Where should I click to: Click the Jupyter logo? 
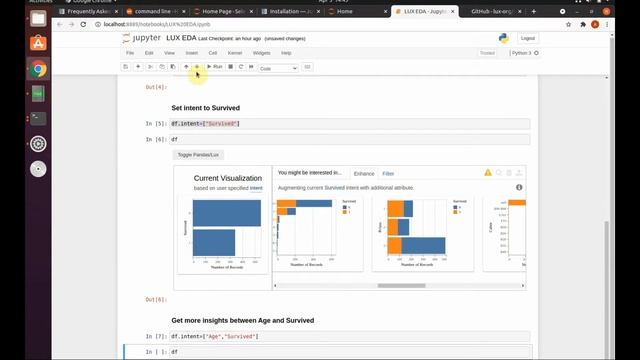point(142,38)
